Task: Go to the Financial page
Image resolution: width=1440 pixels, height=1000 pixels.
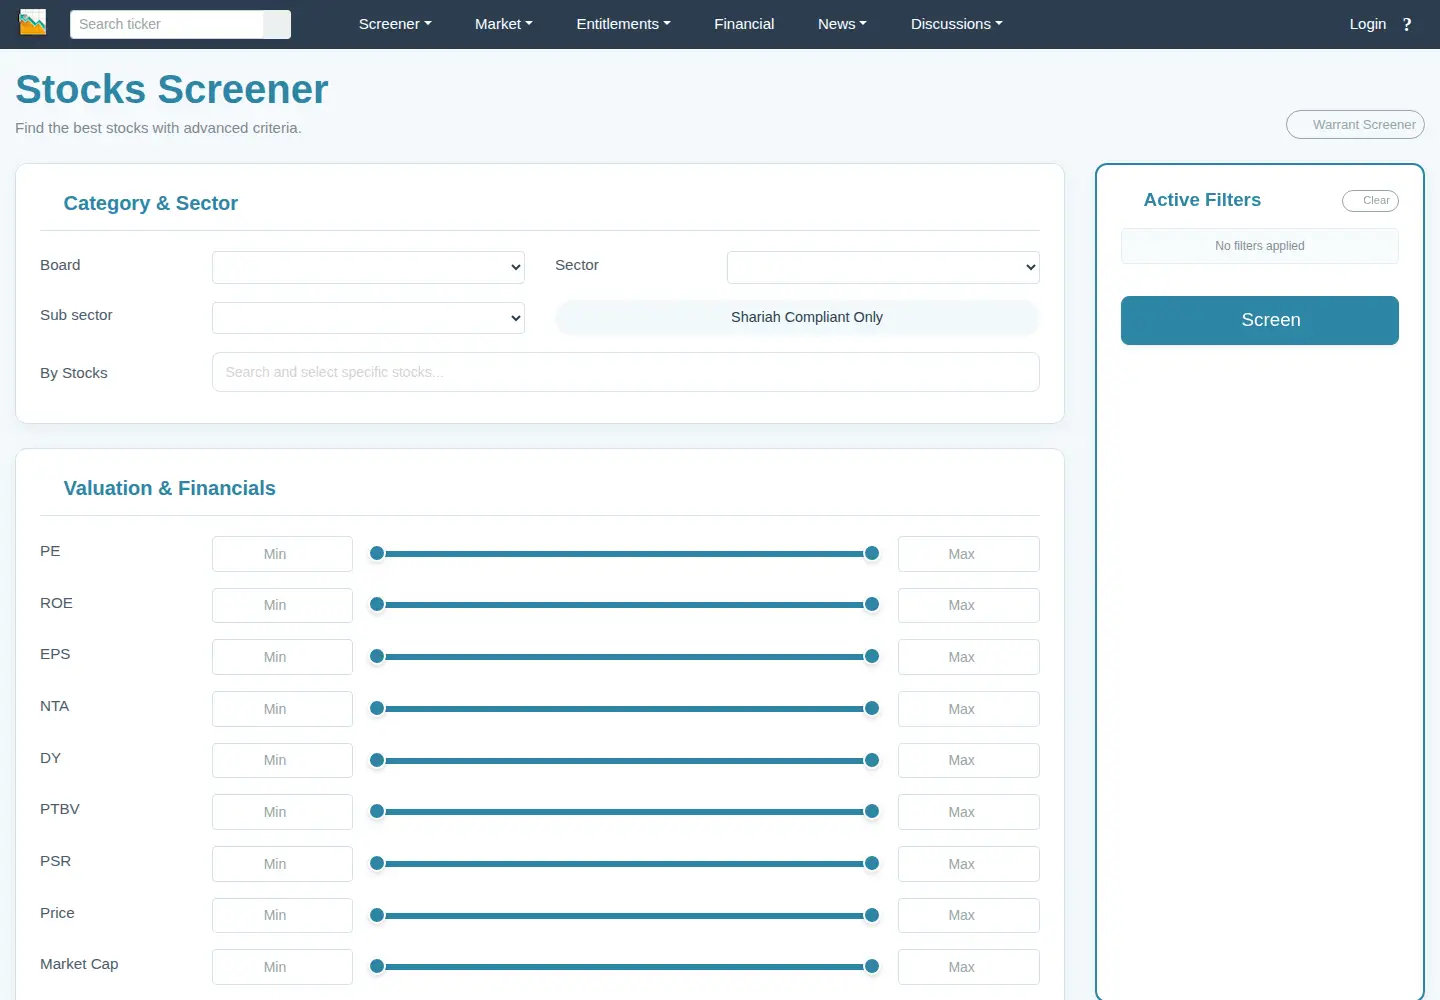Action: pos(744,24)
